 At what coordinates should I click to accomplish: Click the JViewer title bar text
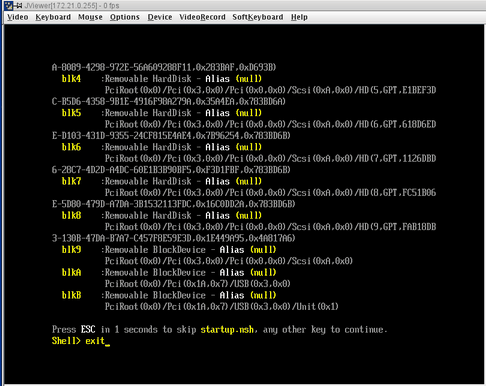72,6
